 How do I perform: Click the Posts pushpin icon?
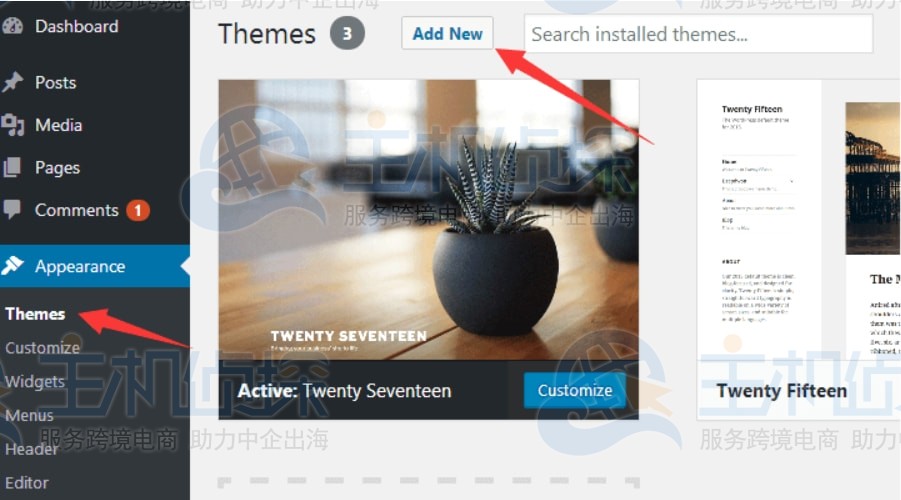click(12, 82)
